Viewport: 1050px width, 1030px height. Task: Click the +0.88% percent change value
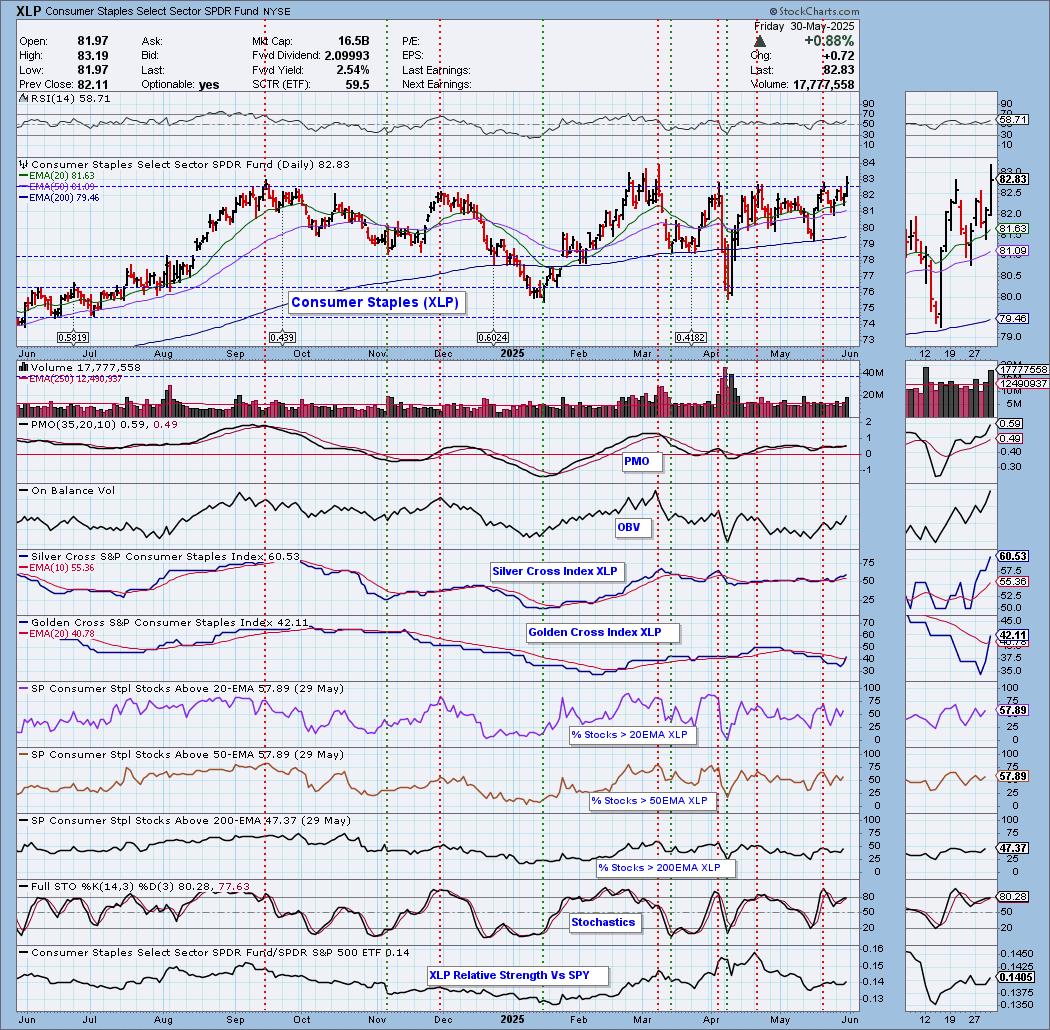tap(828, 41)
